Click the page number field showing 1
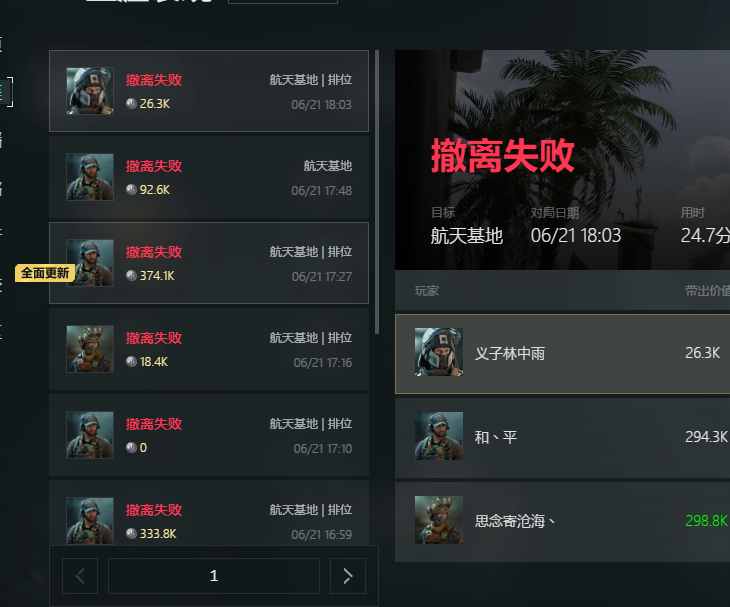 click(x=214, y=576)
